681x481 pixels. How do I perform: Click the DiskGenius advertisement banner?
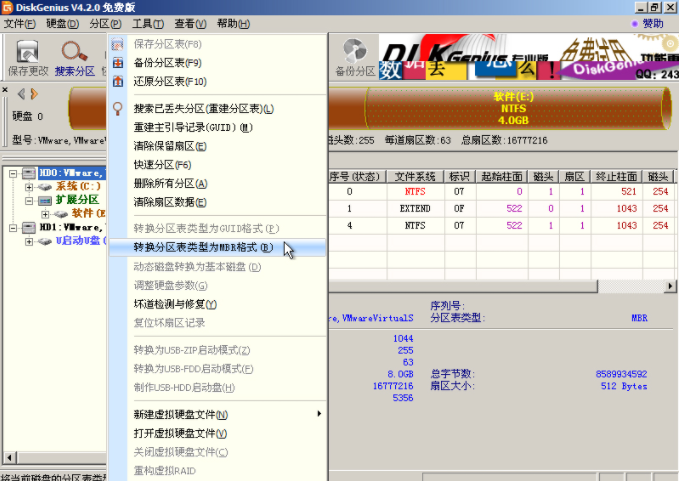tap(529, 57)
